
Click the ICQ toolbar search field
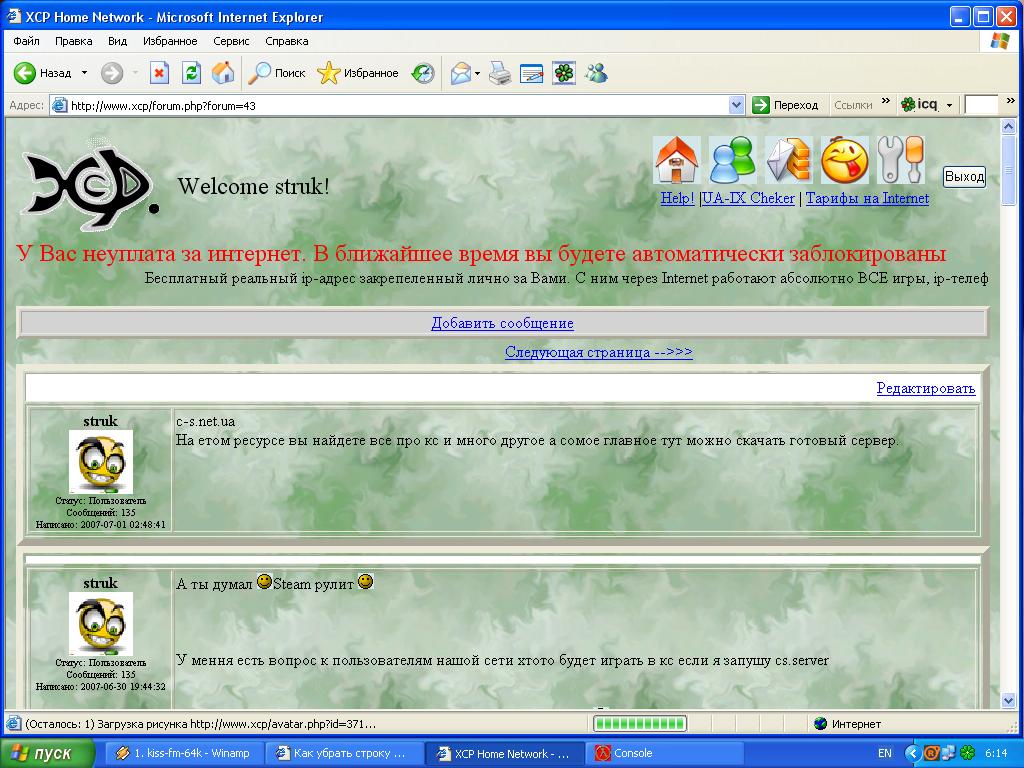[981, 105]
